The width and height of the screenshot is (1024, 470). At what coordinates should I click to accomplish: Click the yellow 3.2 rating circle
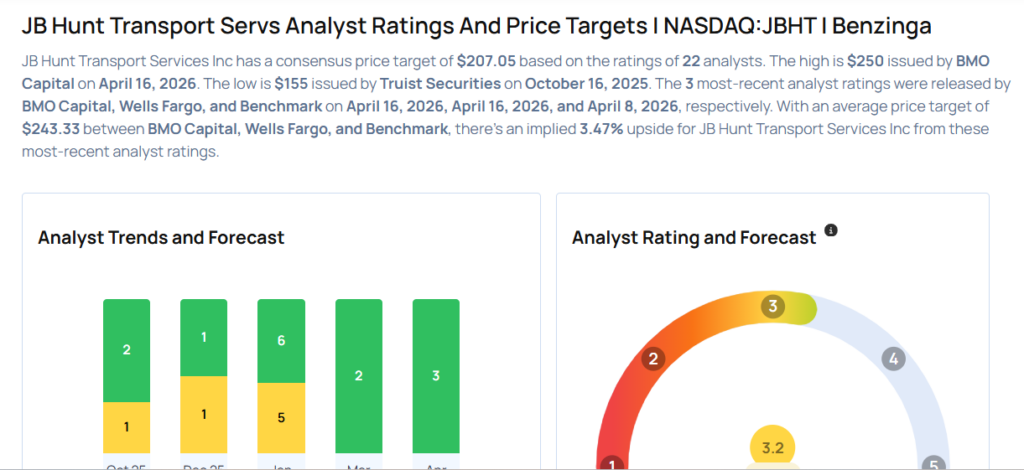772,449
